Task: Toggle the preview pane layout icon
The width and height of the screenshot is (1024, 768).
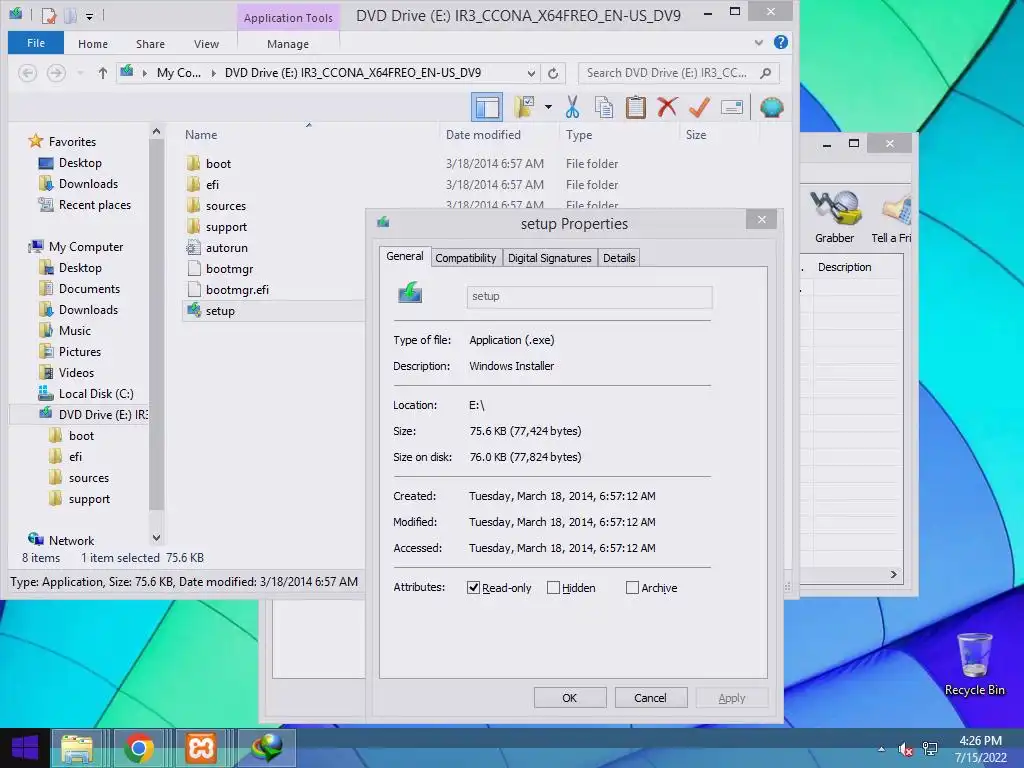Action: (487, 107)
